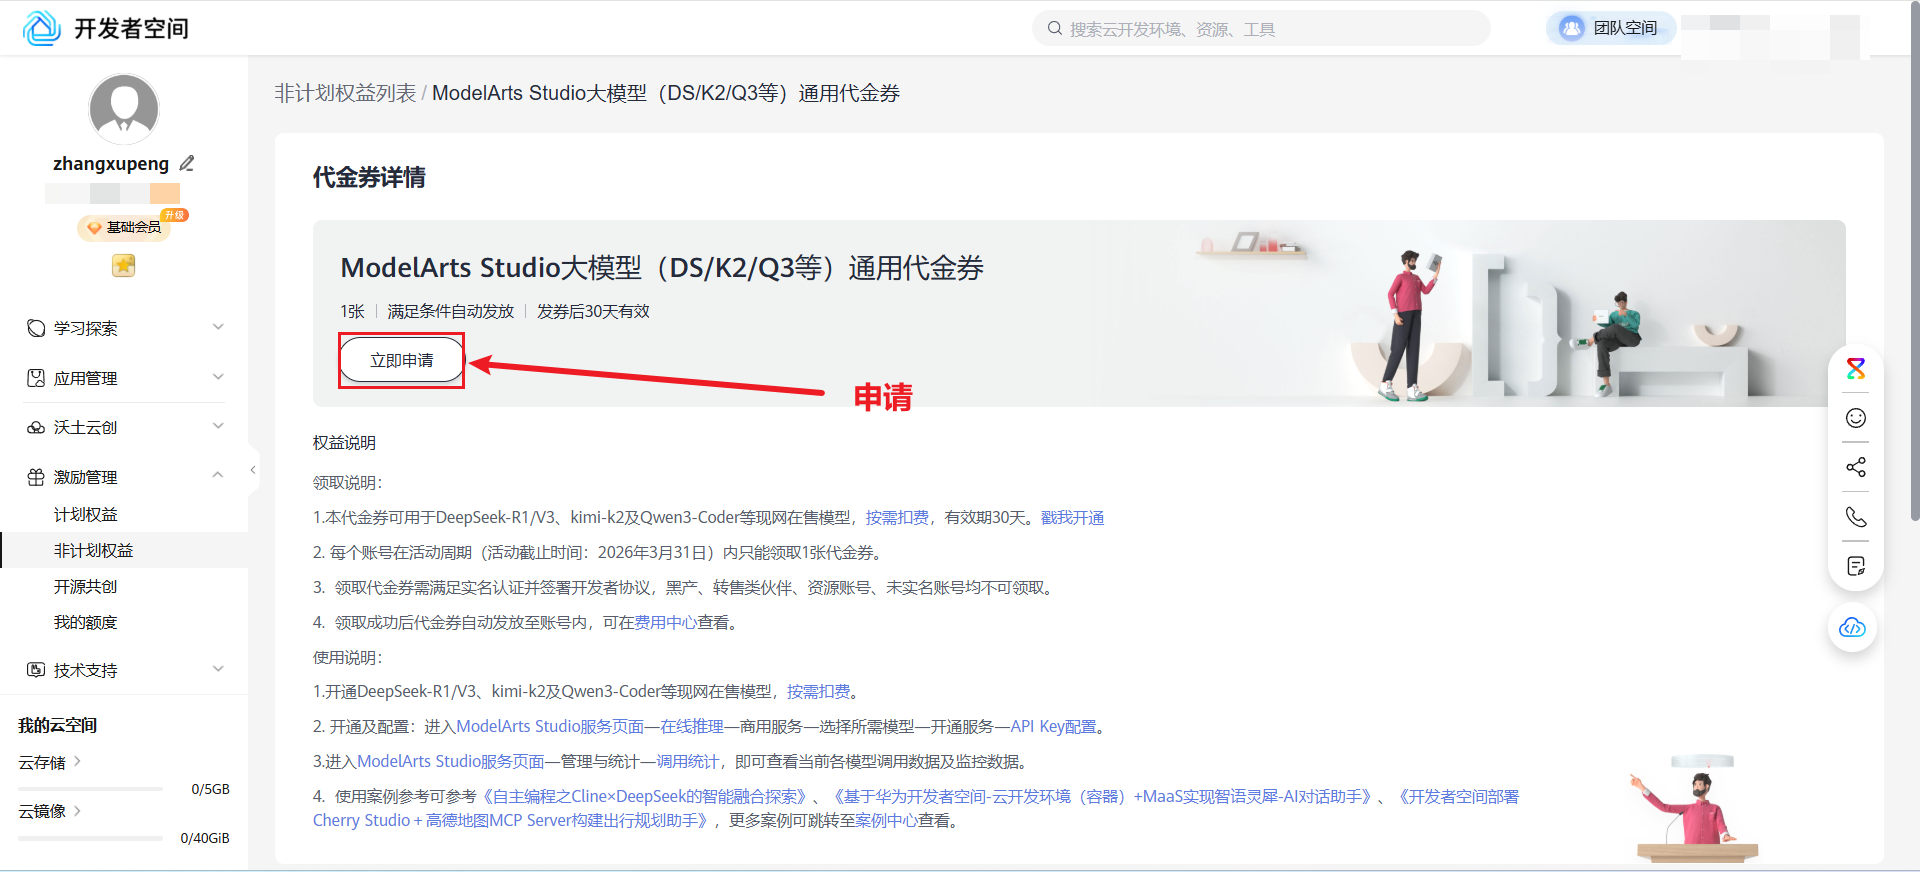This screenshot has height=872, width=1920.
Task: Open the 高德地图MCP Server case link
Action: tap(510, 820)
